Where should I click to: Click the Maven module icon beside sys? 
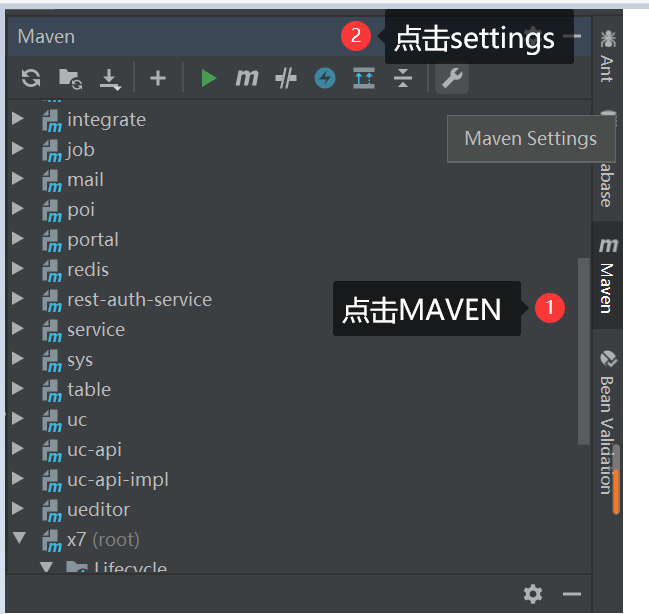[x=52, y=361]
